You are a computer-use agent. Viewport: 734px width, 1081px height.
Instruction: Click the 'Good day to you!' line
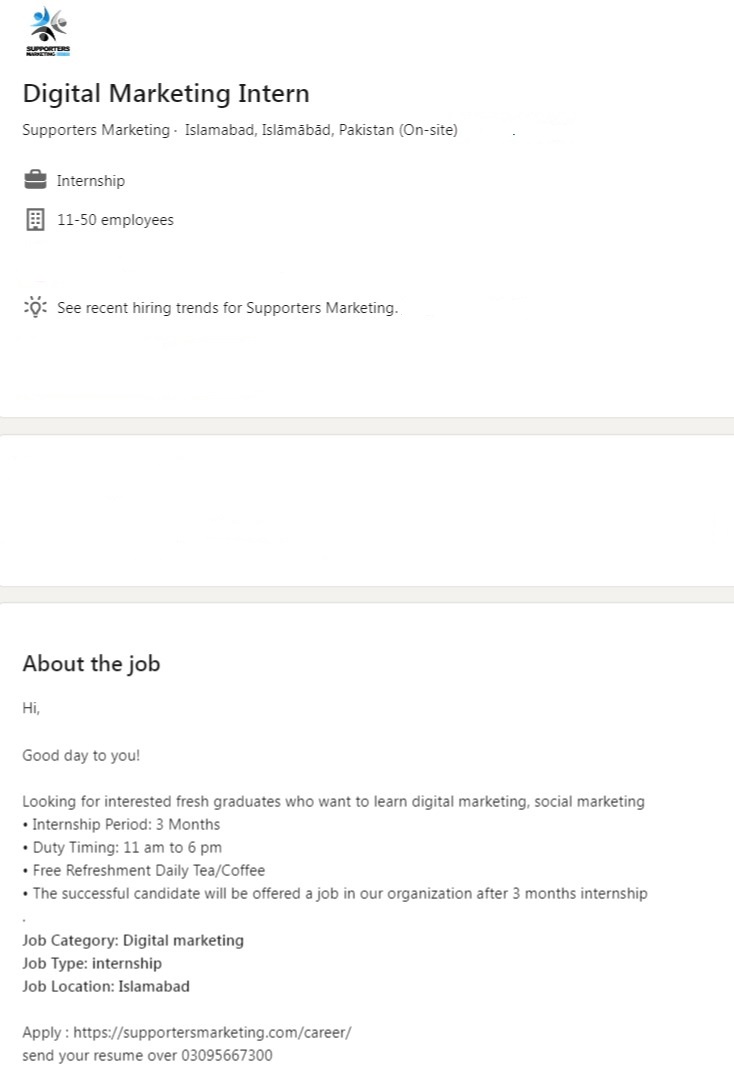click(81, 755)
